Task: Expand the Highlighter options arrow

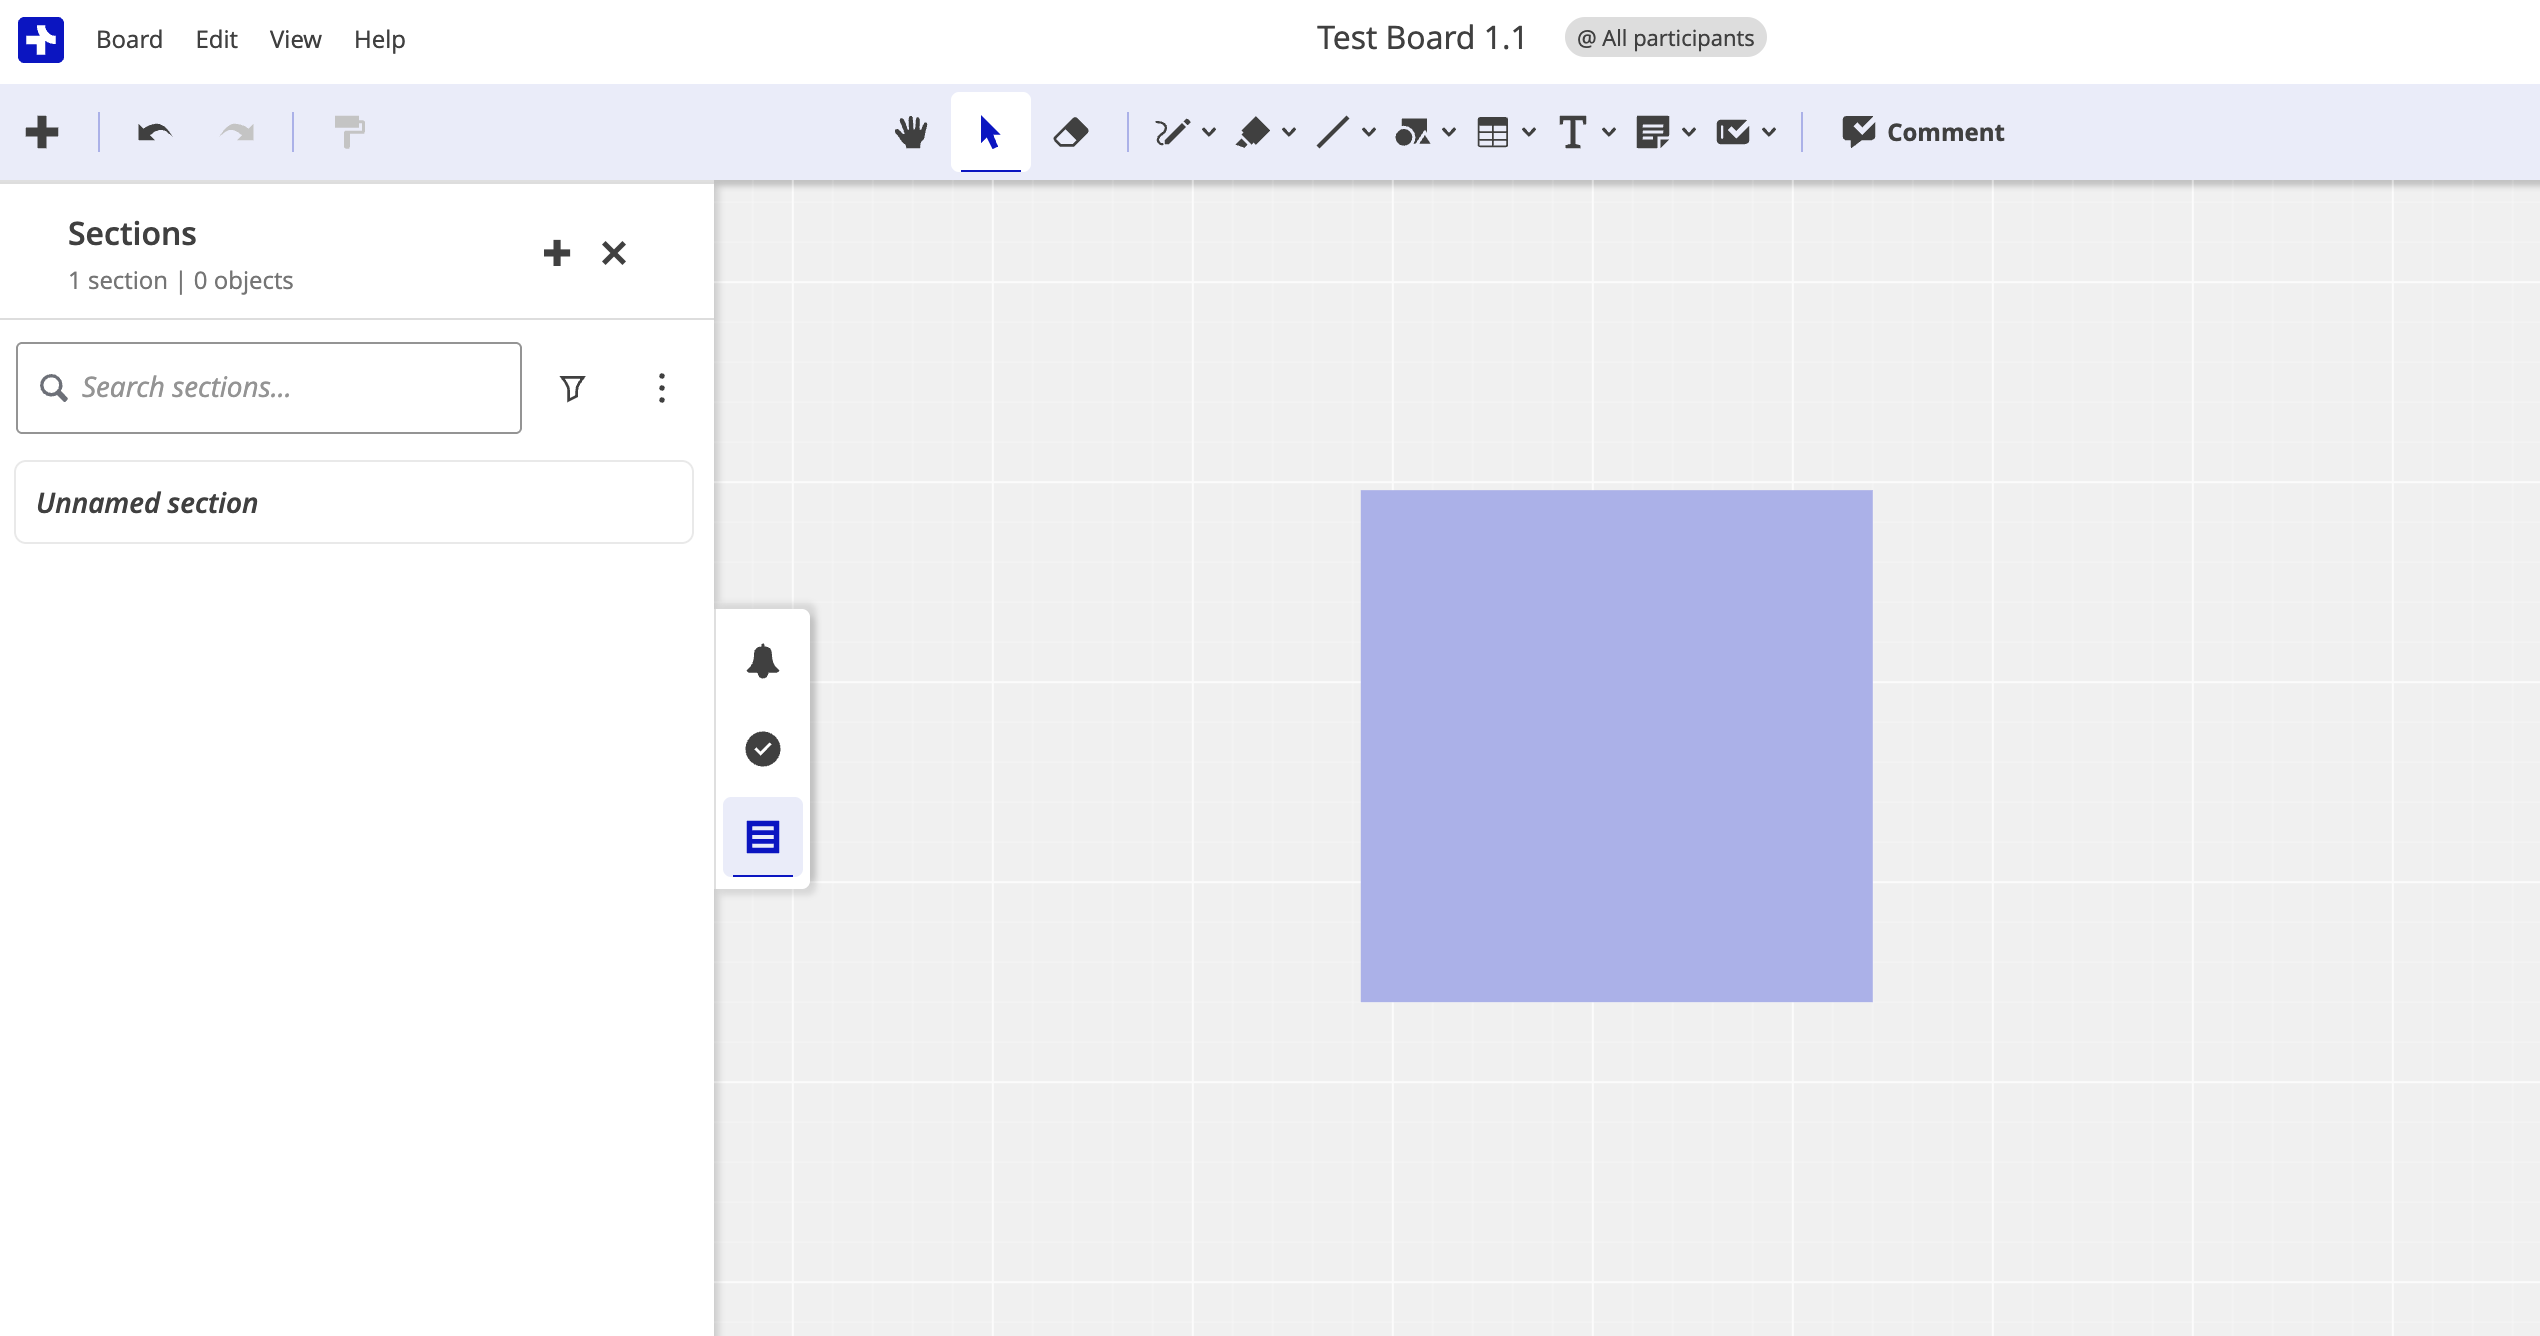Action: pos(1289,132)
